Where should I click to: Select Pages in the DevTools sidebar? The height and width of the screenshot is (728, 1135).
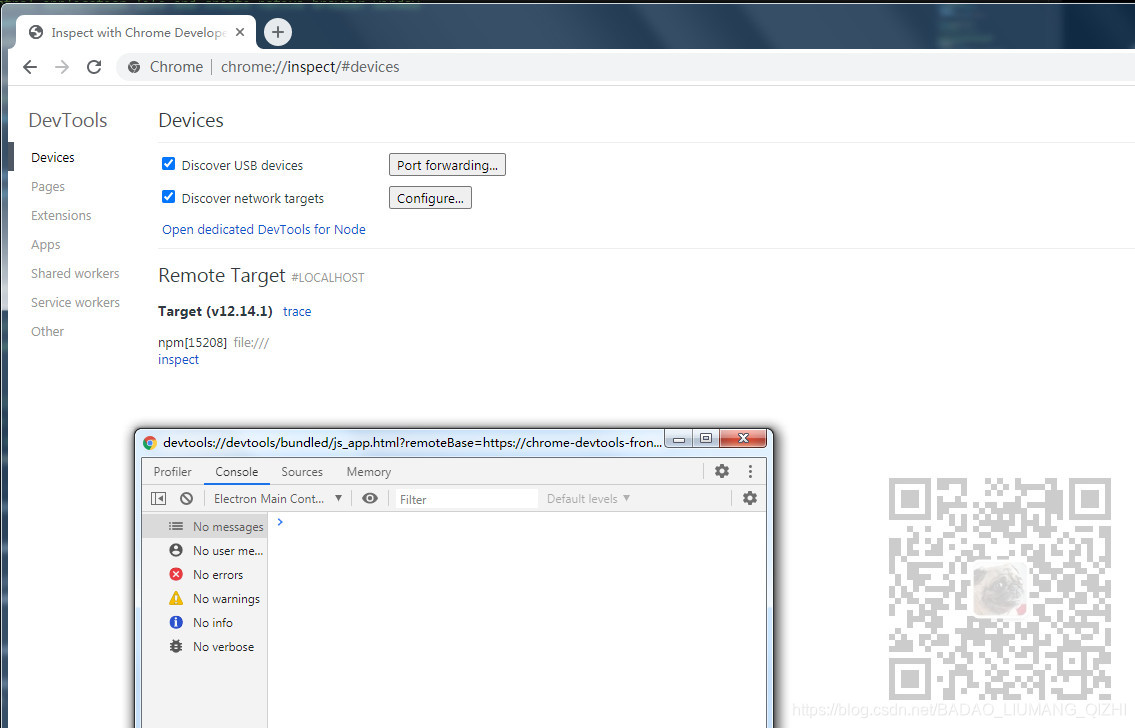click(48, 187)
